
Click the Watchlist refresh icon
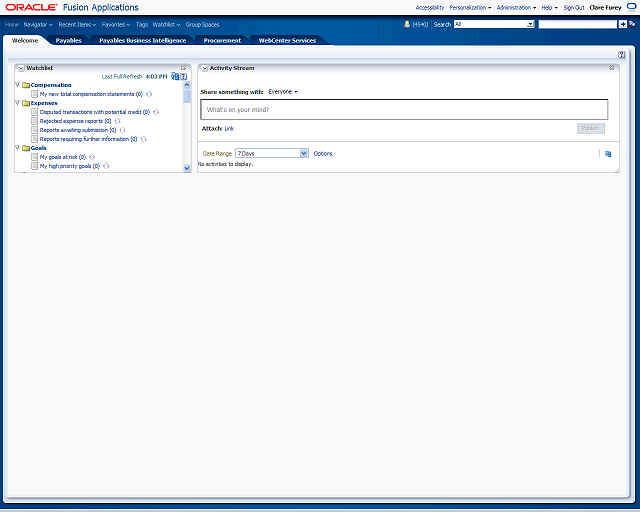pos(174,76)
